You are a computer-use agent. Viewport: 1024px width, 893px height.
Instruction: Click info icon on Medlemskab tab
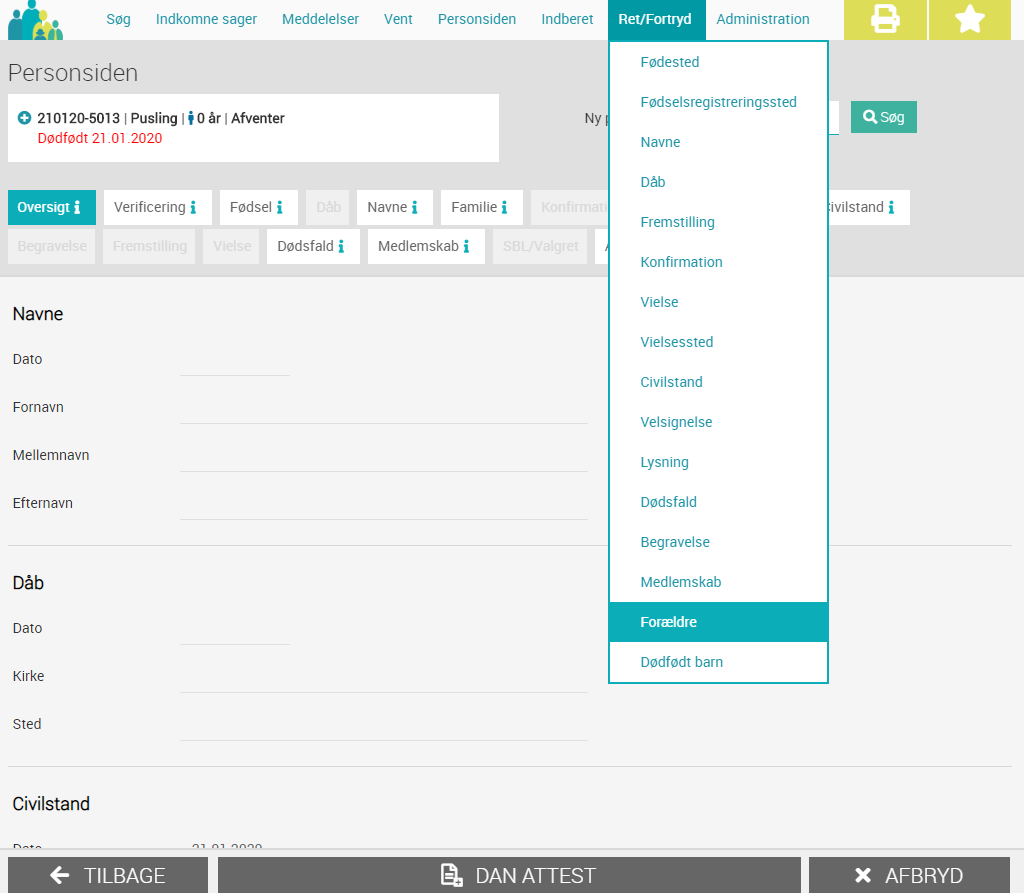(x=466, y=246)
